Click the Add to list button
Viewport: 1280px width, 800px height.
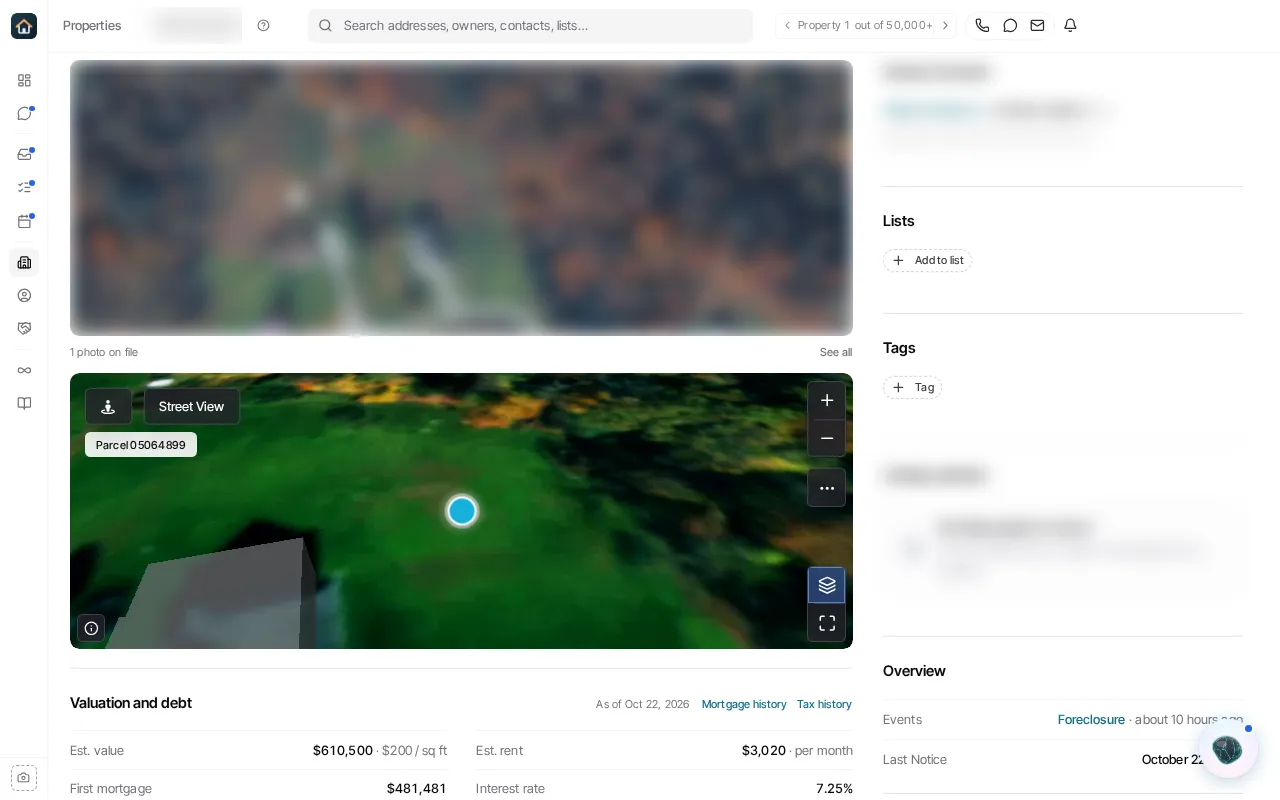(927, 261)
